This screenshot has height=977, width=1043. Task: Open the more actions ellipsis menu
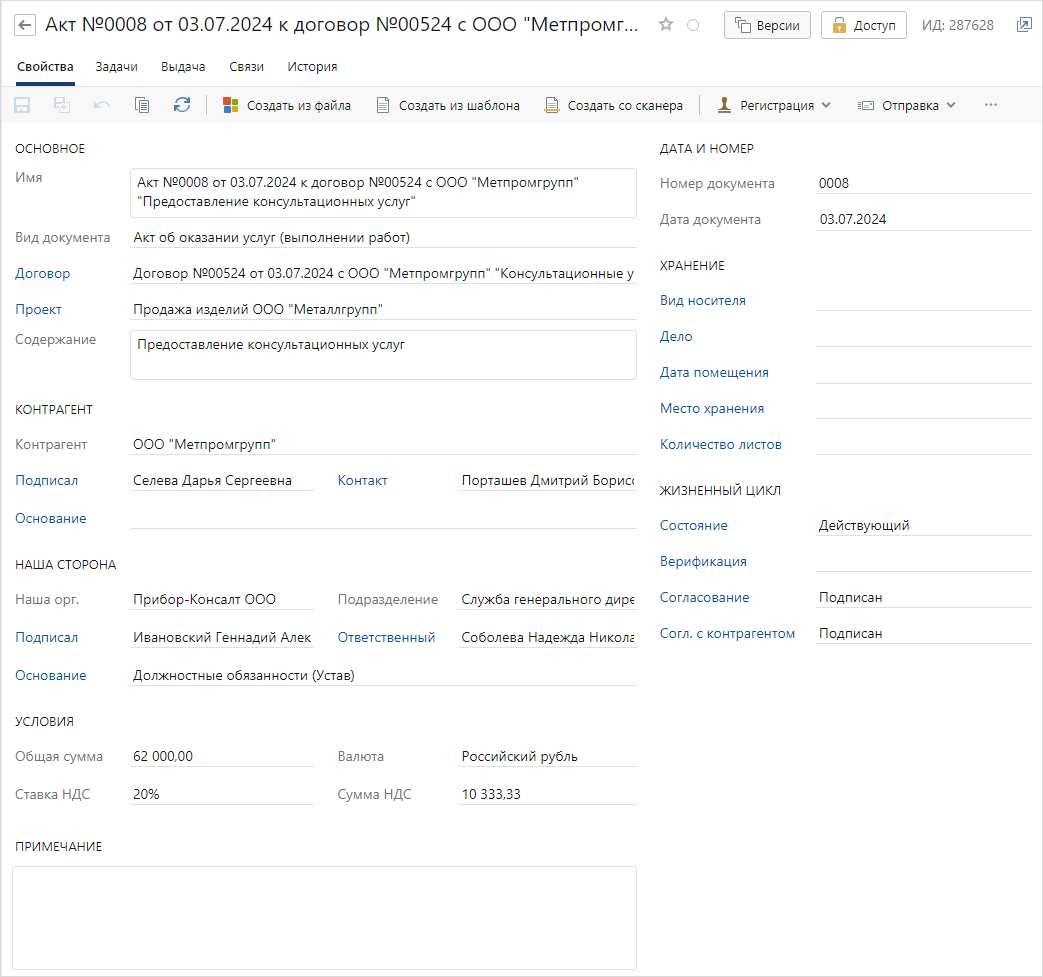point(991,105)
